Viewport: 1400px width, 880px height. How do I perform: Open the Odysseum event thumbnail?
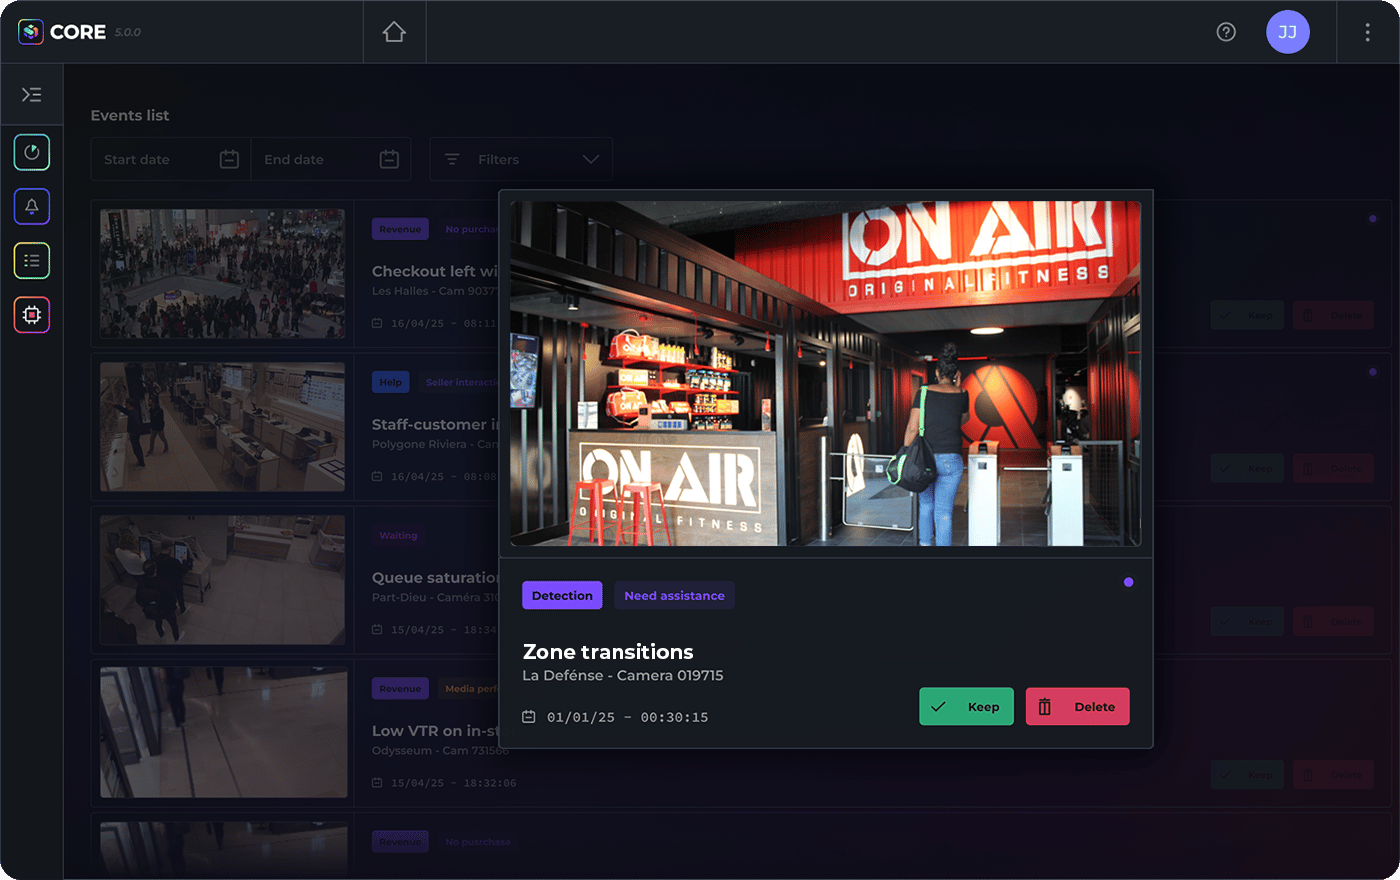pyautogui.click(x=224, y=732)
